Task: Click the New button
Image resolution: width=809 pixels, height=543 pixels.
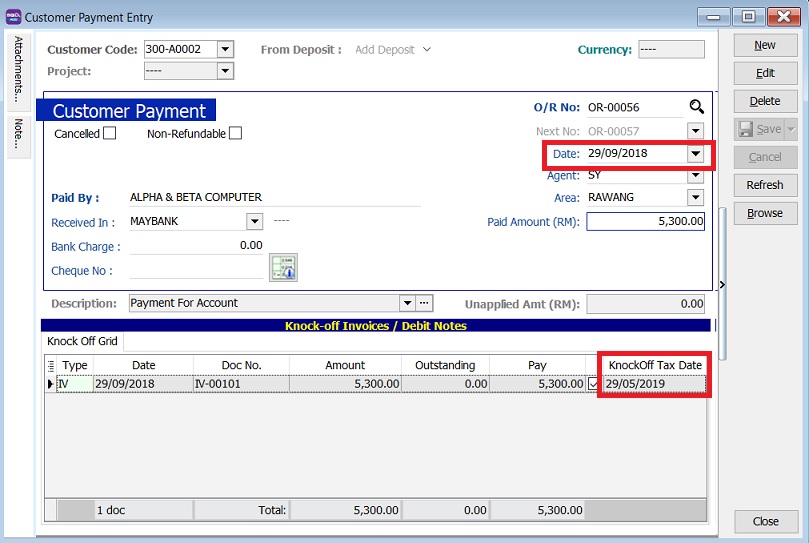Action: click(765, 45)
